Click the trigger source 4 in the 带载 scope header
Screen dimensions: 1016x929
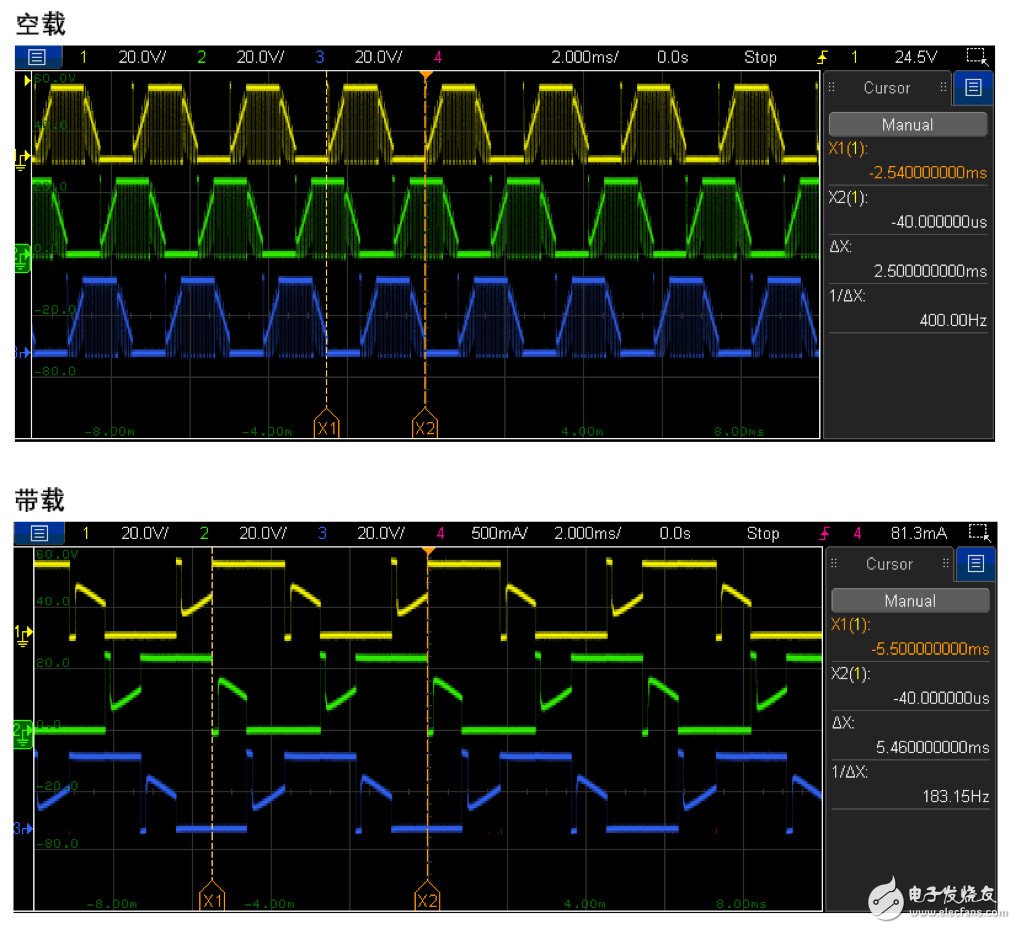tap(857, 533)
